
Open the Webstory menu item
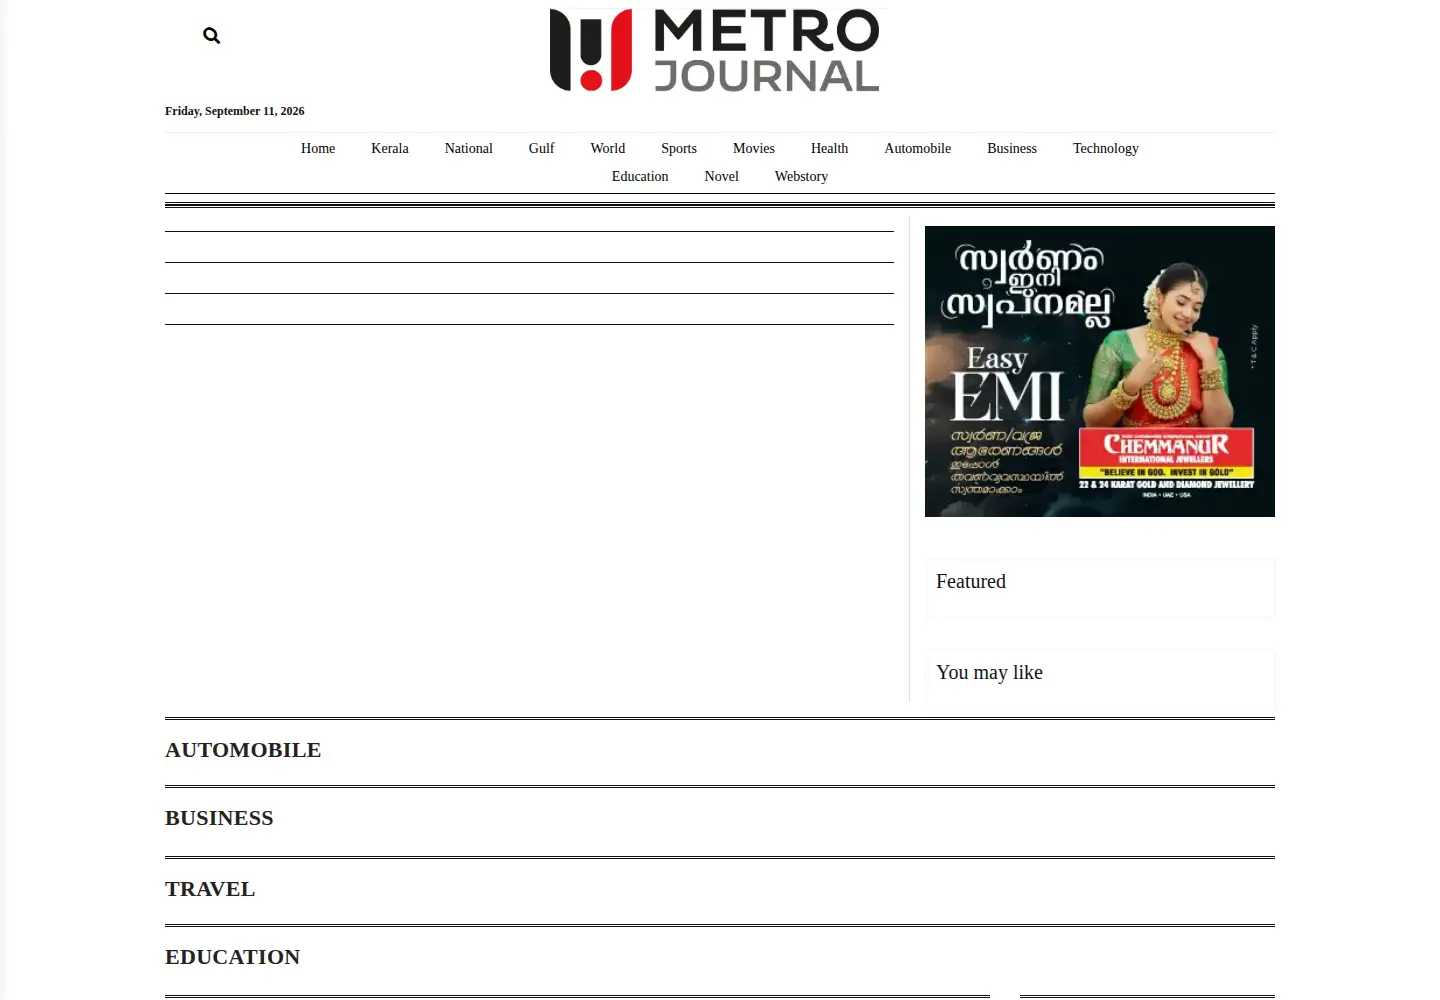tap(801, 176)
